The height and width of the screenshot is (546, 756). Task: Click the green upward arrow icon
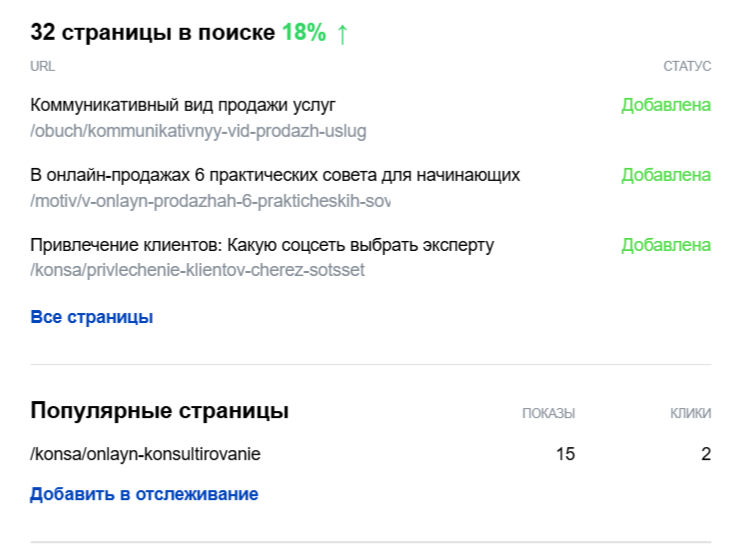(342, 34)
